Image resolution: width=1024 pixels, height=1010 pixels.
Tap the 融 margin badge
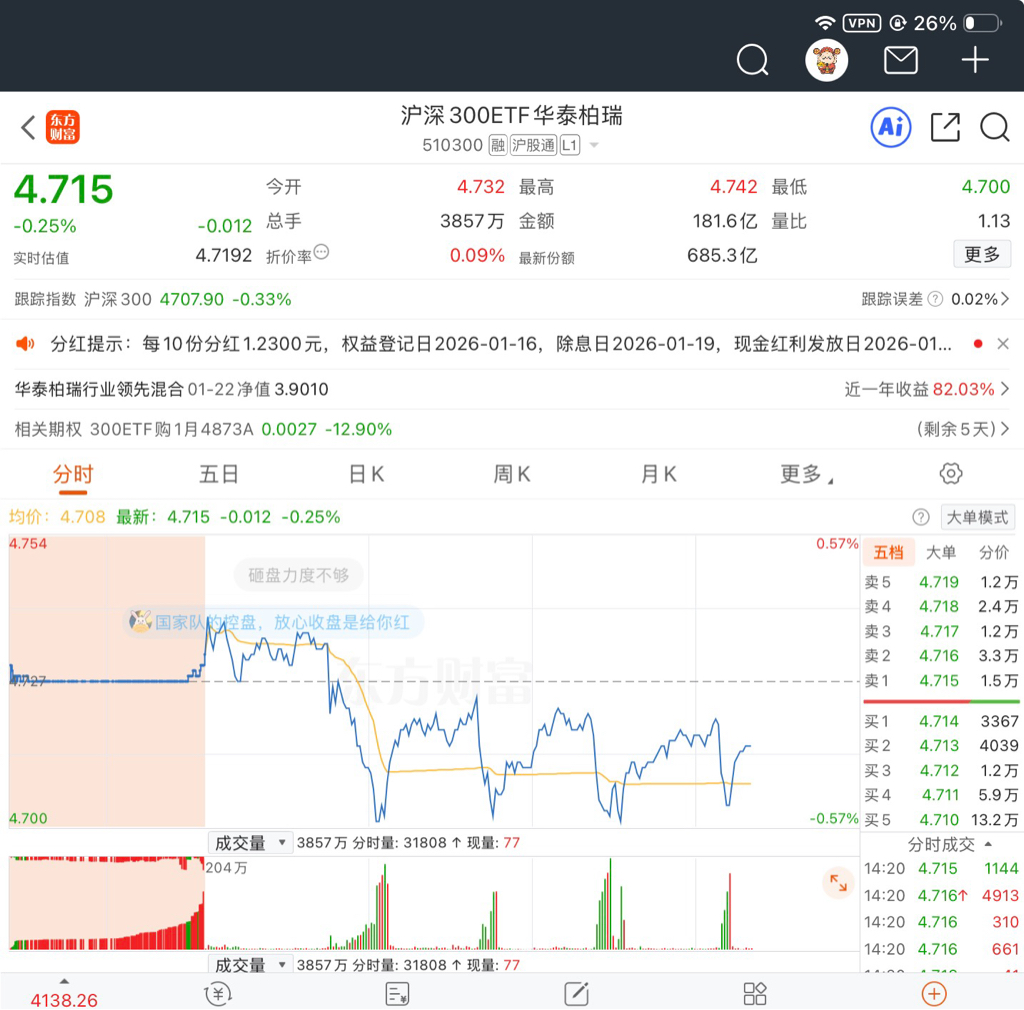point(498,145)
